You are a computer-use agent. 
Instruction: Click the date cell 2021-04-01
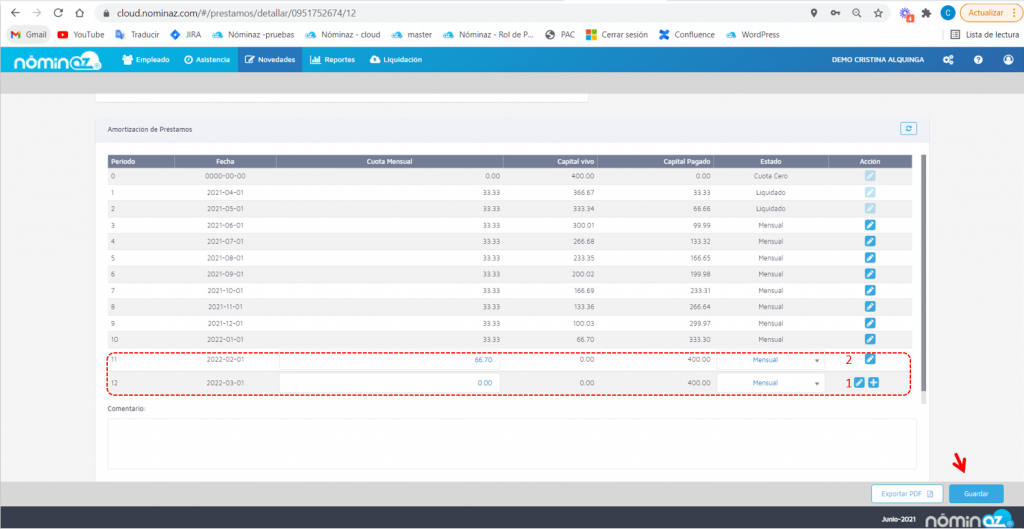225,192
